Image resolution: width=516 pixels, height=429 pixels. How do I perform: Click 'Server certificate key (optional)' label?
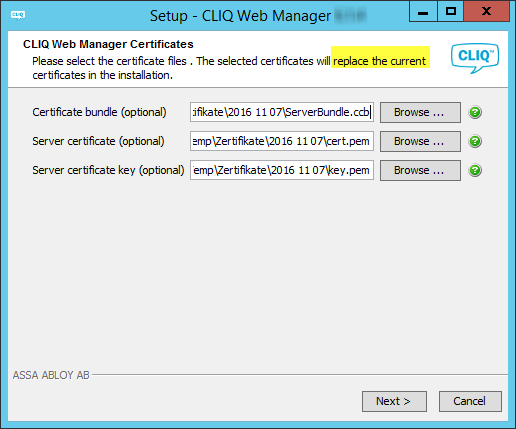click(x=108, y=170)
